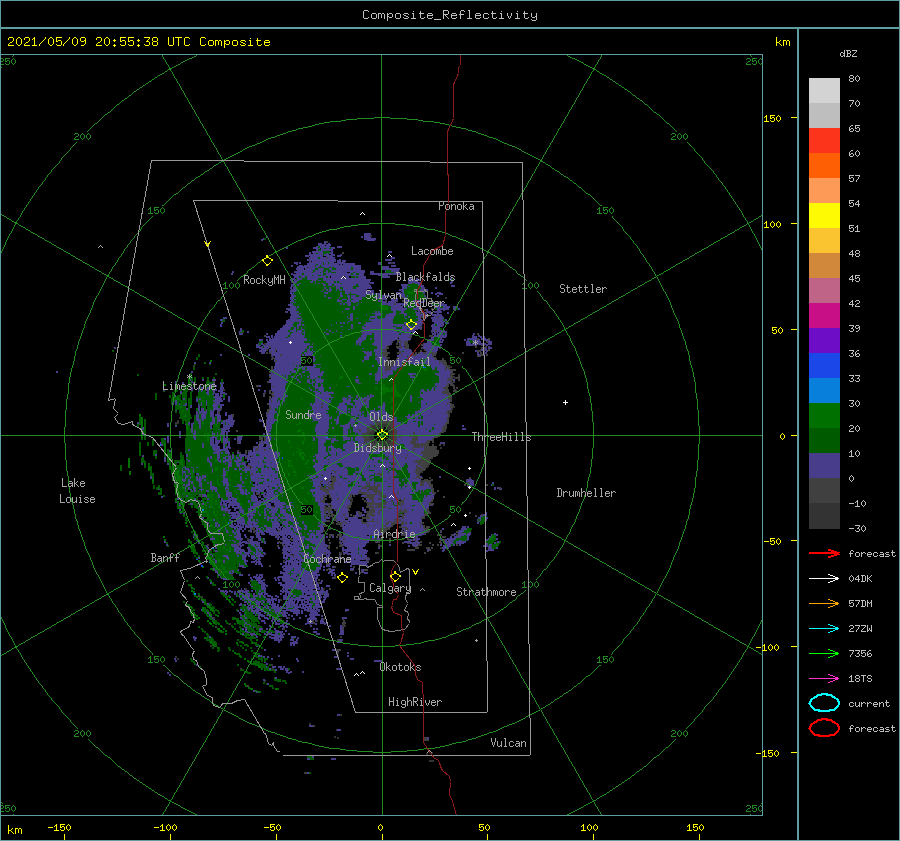Select the 33 dBZ blue swatch
The image size is (900, 841).
(x=824, y=390)
